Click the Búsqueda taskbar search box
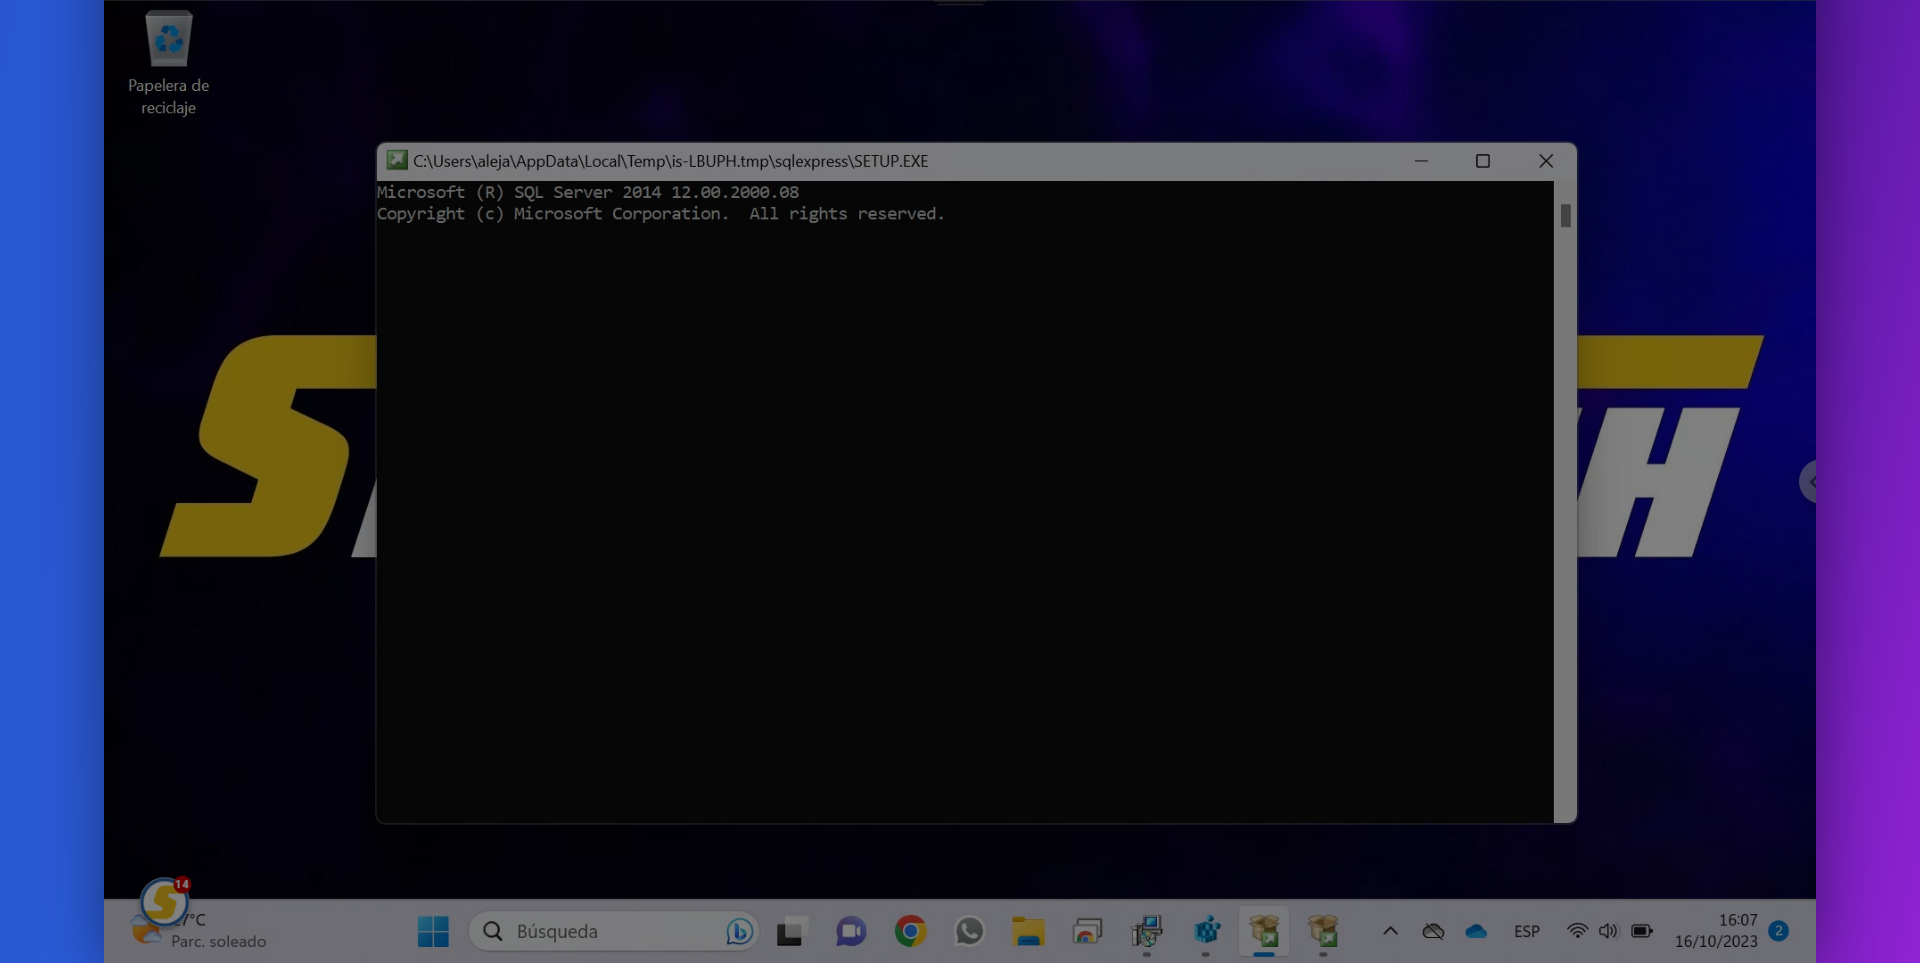This screenshot has height=963, width=1920. point(612,931)
